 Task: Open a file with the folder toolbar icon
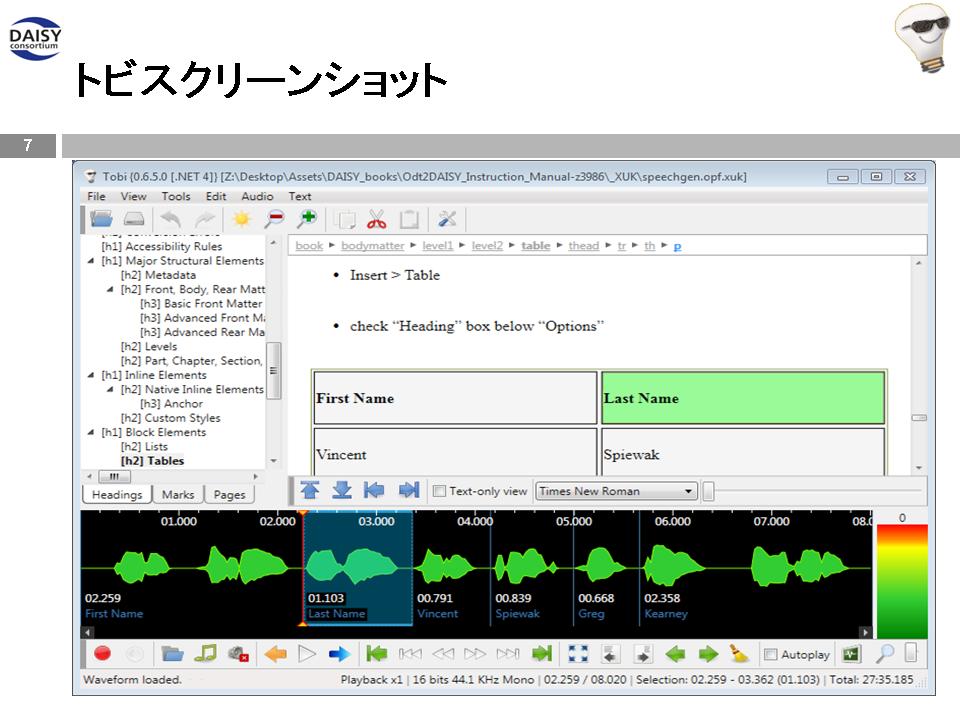pyautogui.click(x=101, y=219)
